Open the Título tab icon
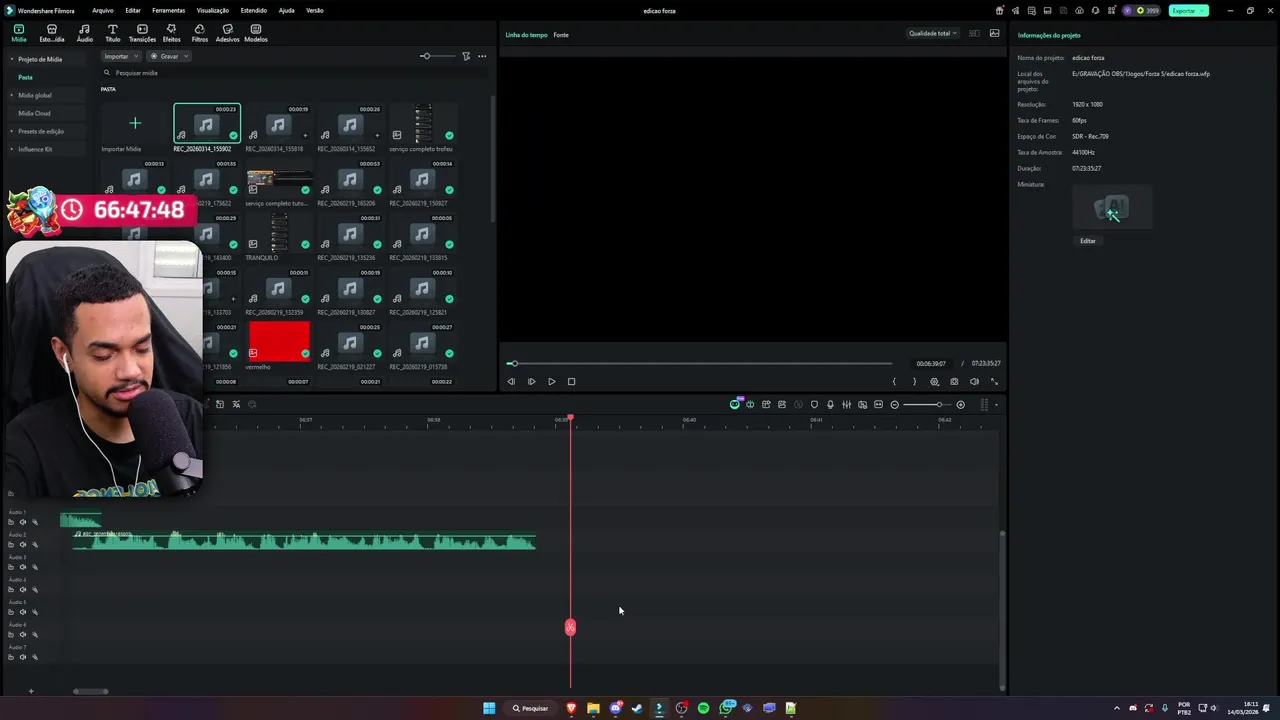1280x720 pixels. pyautogui.click(x=112, y=33)
